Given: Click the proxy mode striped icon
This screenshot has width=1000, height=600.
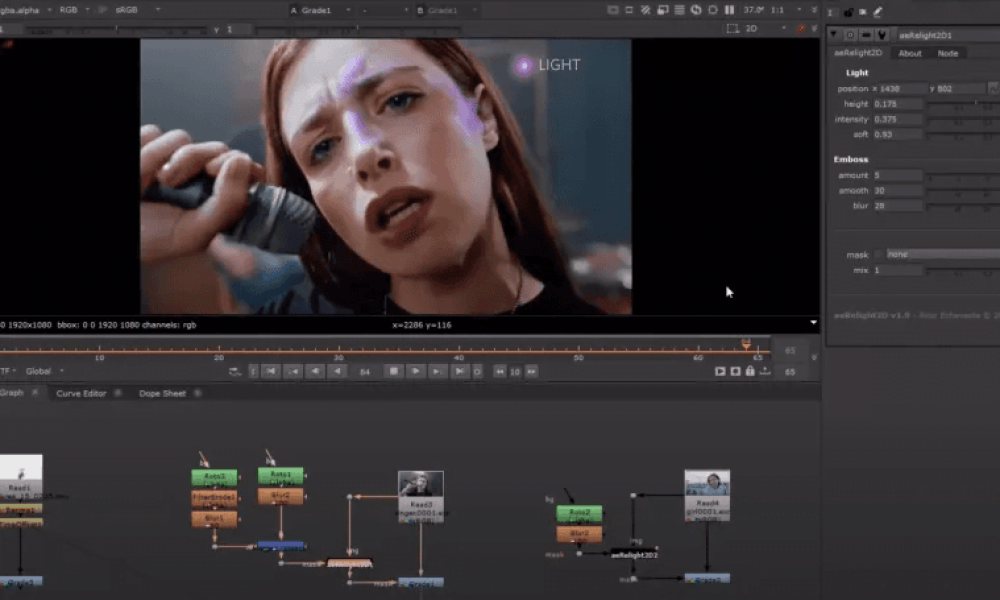Looking at the screenshot, I should point(646,10).
